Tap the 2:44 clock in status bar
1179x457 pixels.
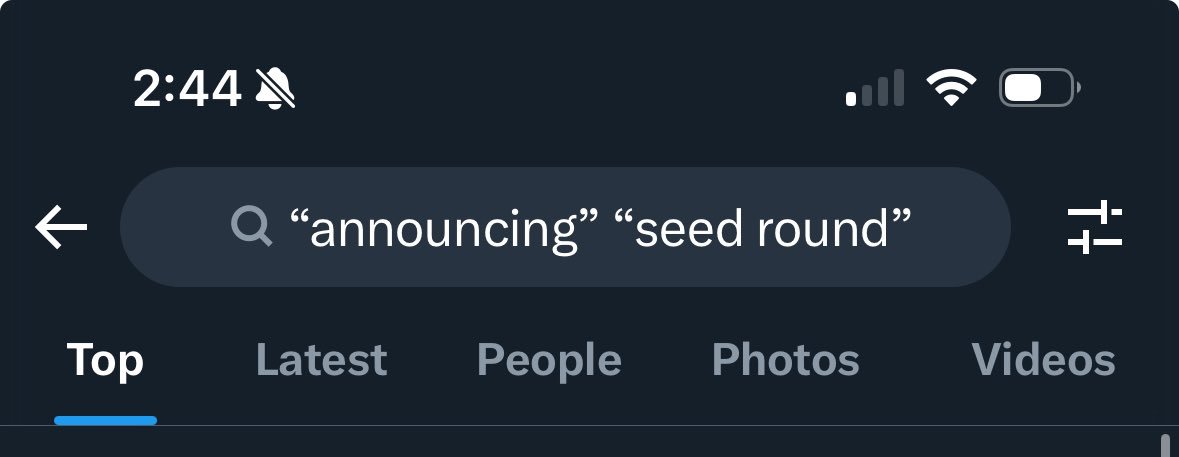(187, 89)
